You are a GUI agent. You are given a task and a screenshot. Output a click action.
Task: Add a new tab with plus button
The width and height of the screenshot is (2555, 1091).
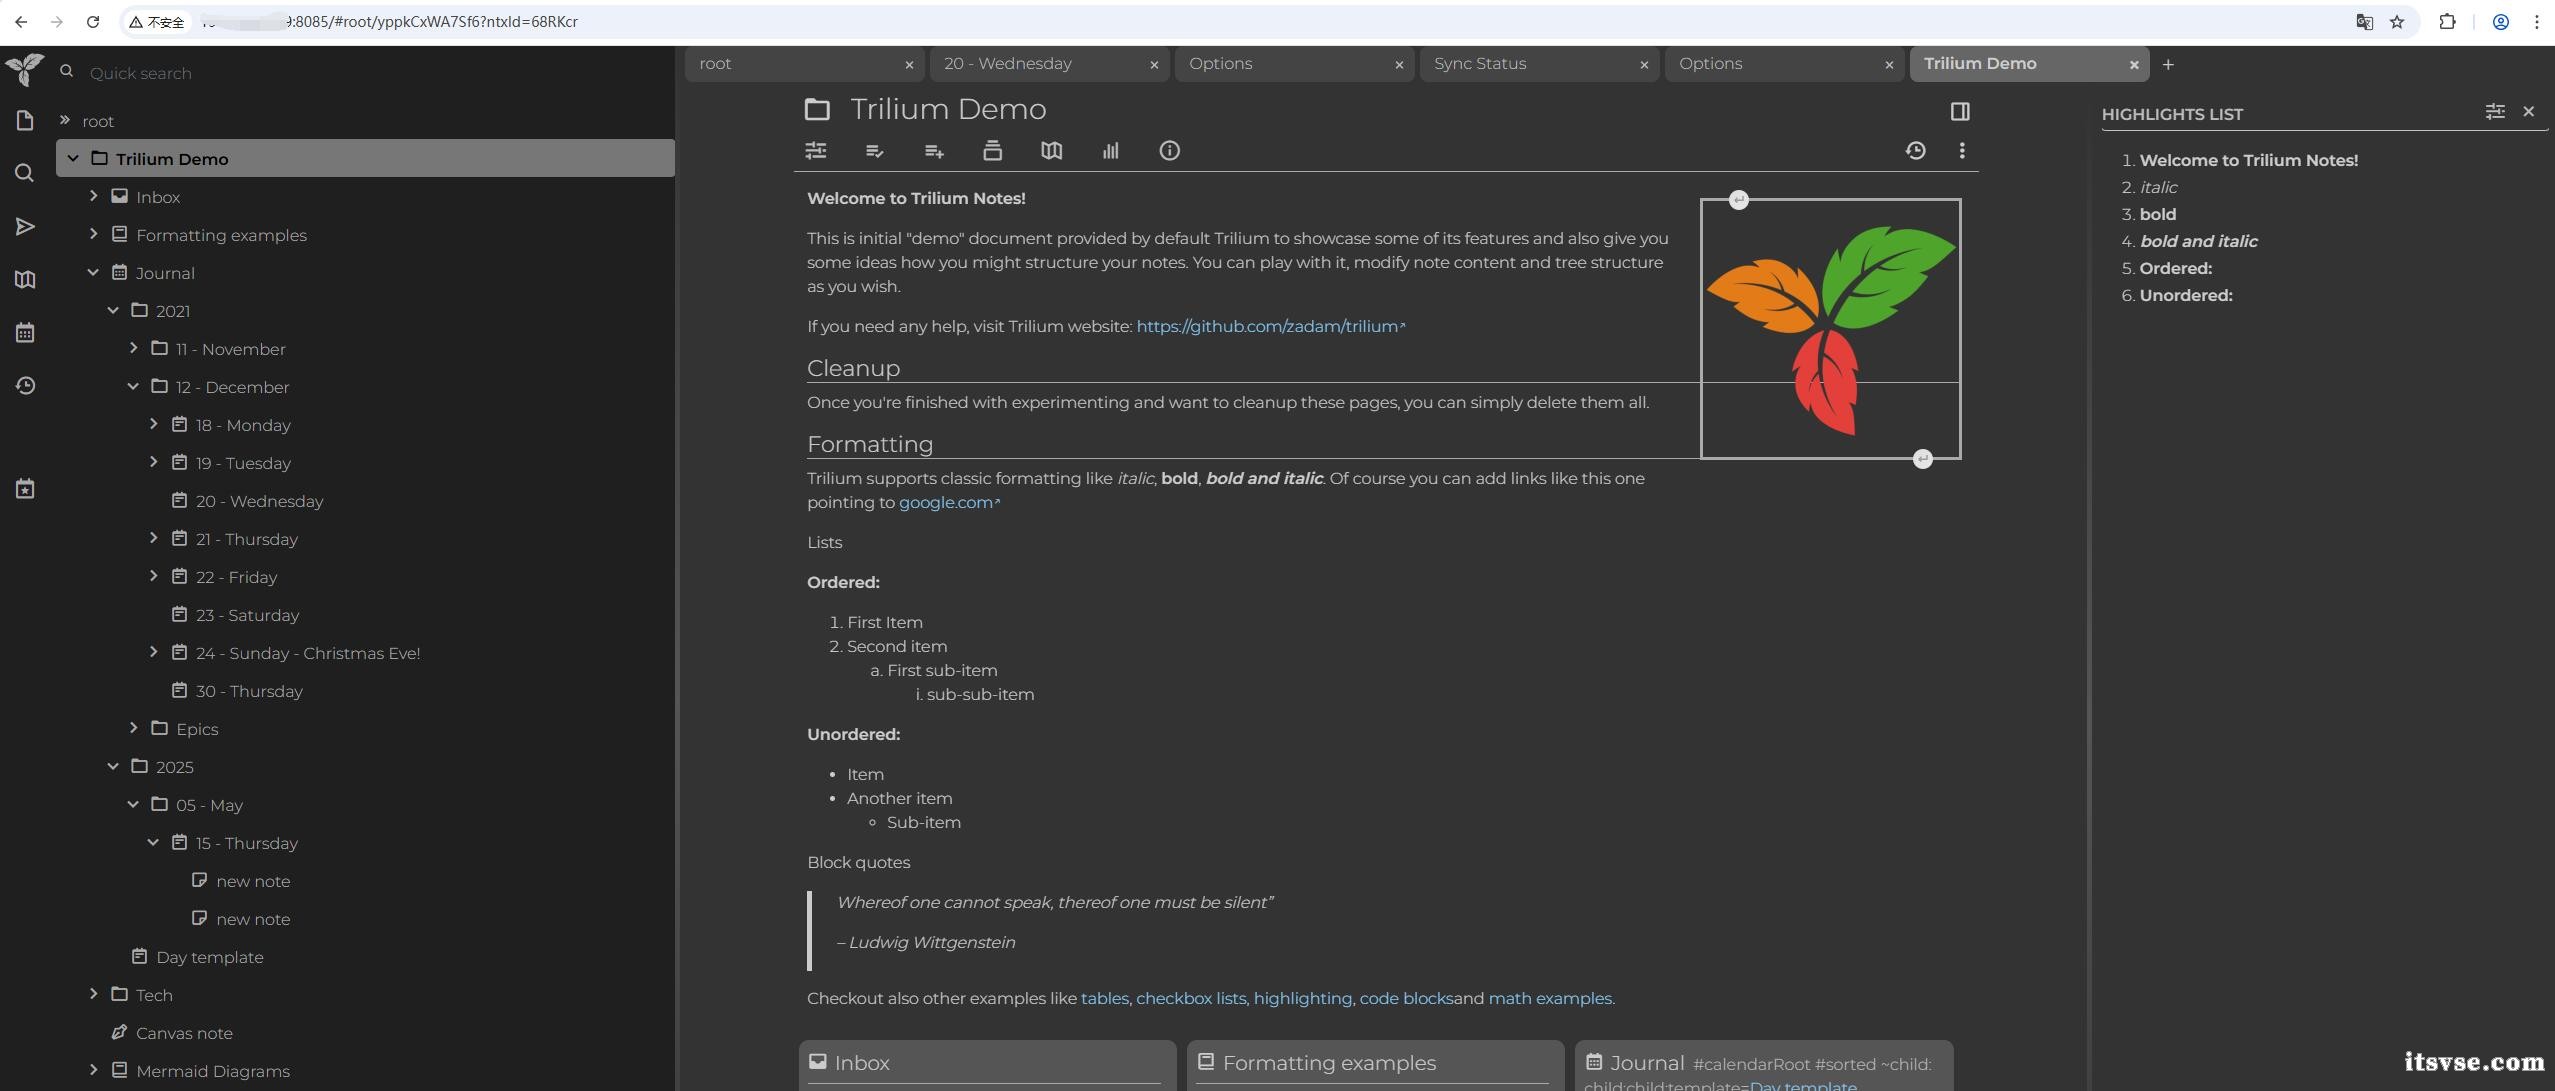tap(2168, 65)
